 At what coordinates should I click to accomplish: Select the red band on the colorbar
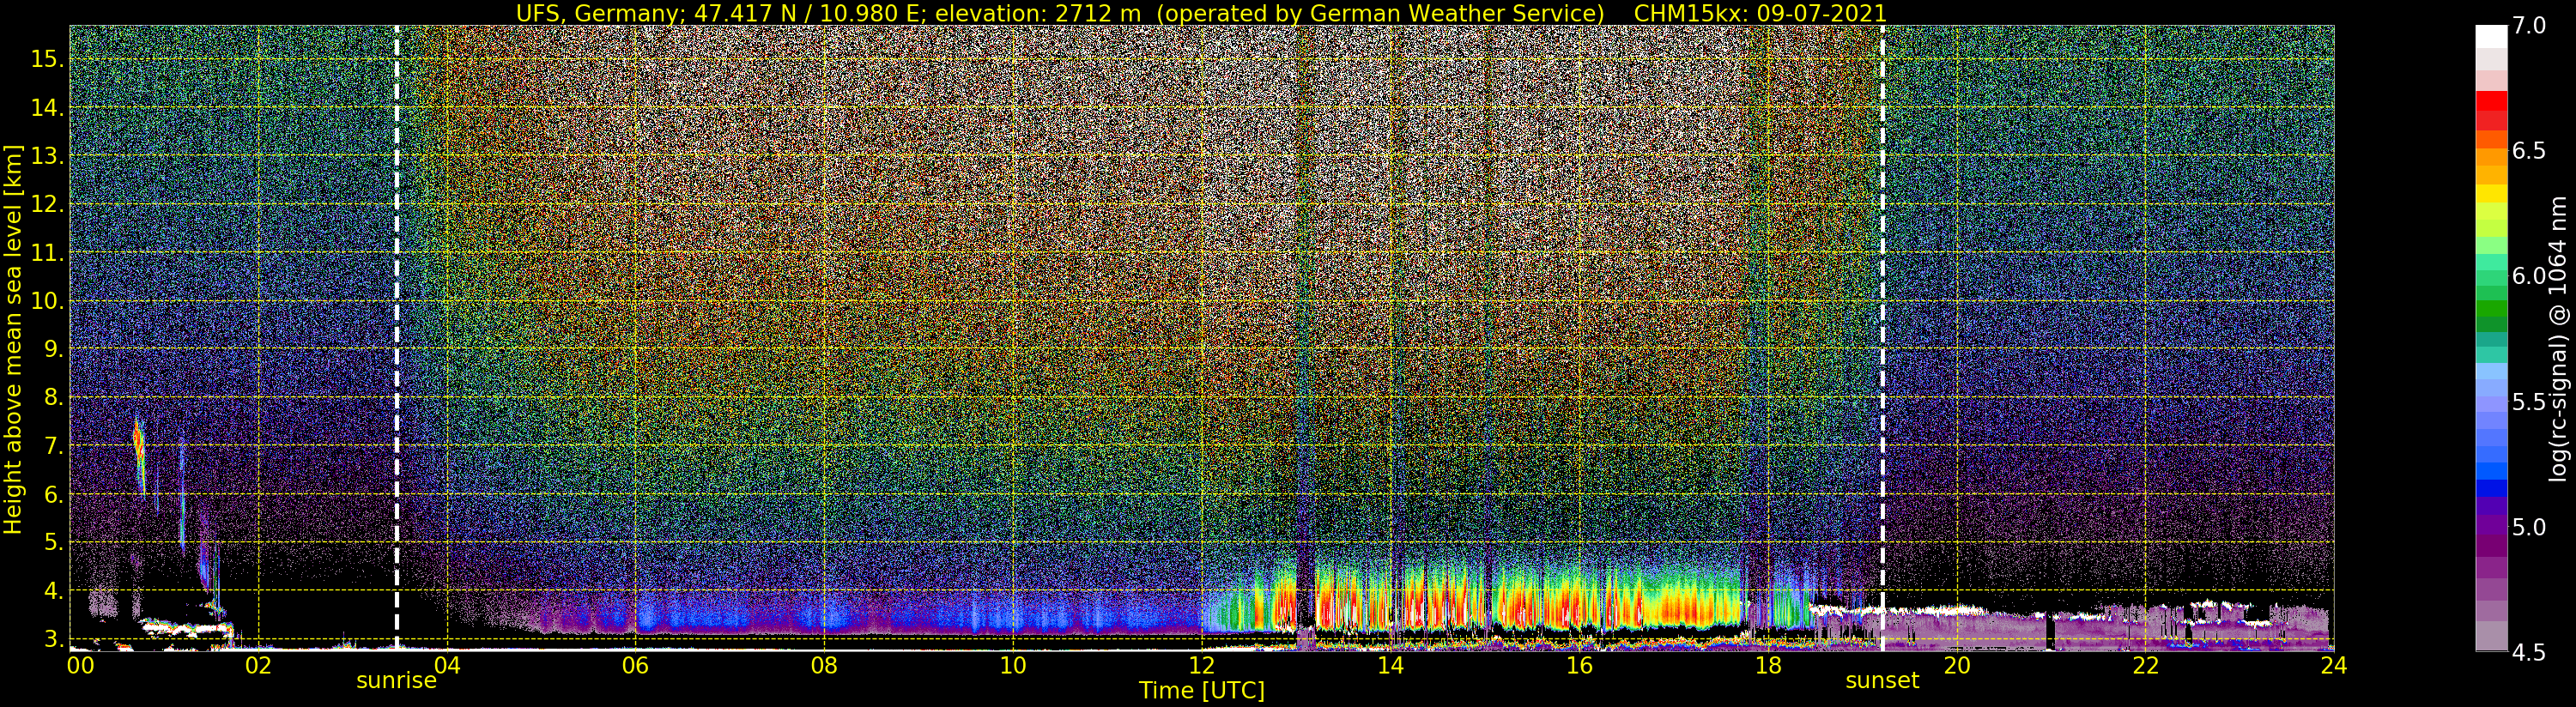pyautogui.click(x=2491, y=102)
